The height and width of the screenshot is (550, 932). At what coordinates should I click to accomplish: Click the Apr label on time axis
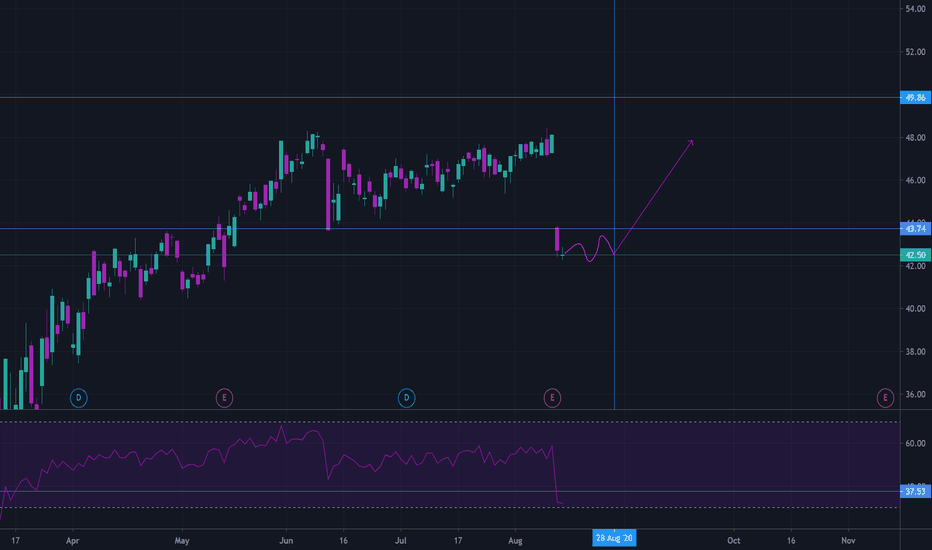(x=73, y=540)
